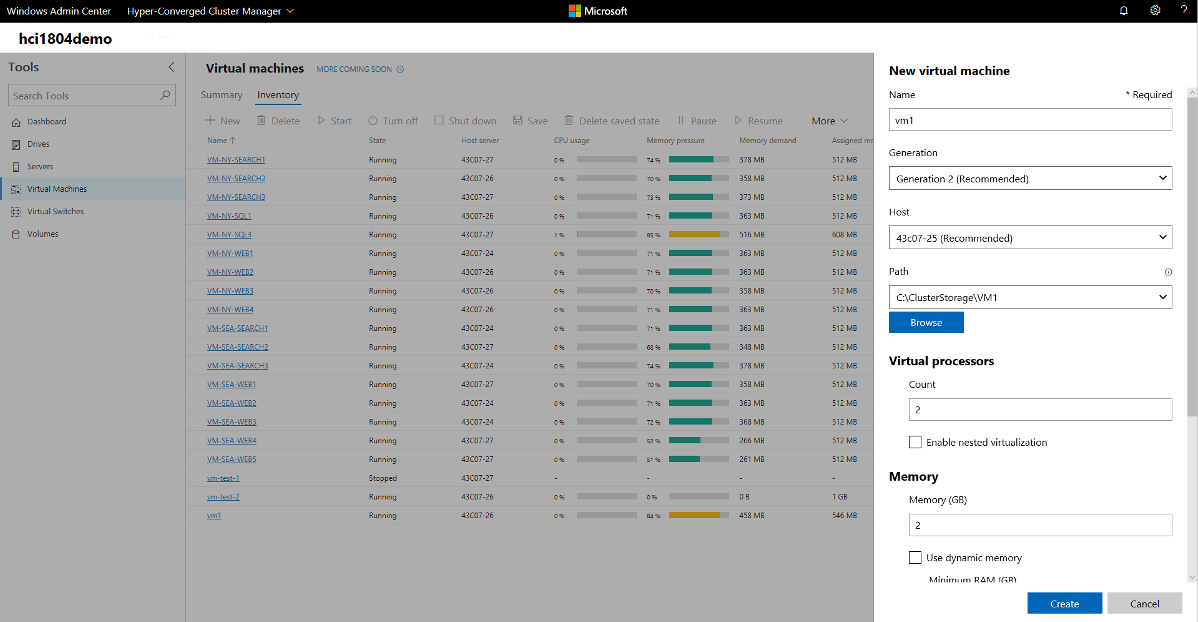Collapse the Tools sidebar chevron

tap(171, 67)
